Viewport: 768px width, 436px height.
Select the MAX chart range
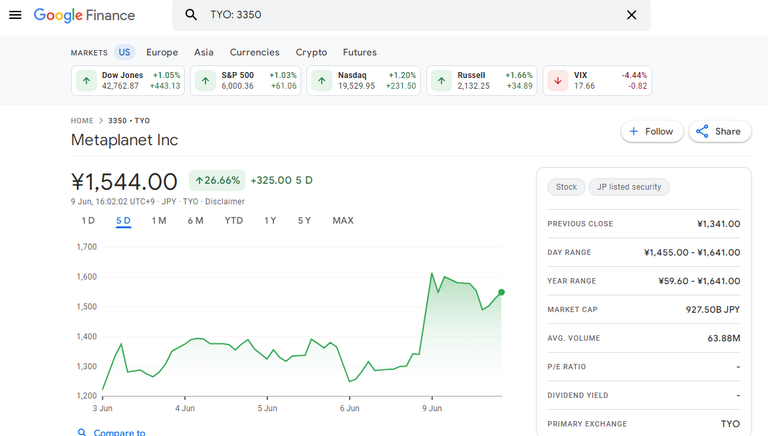click(x=343, y=220)
